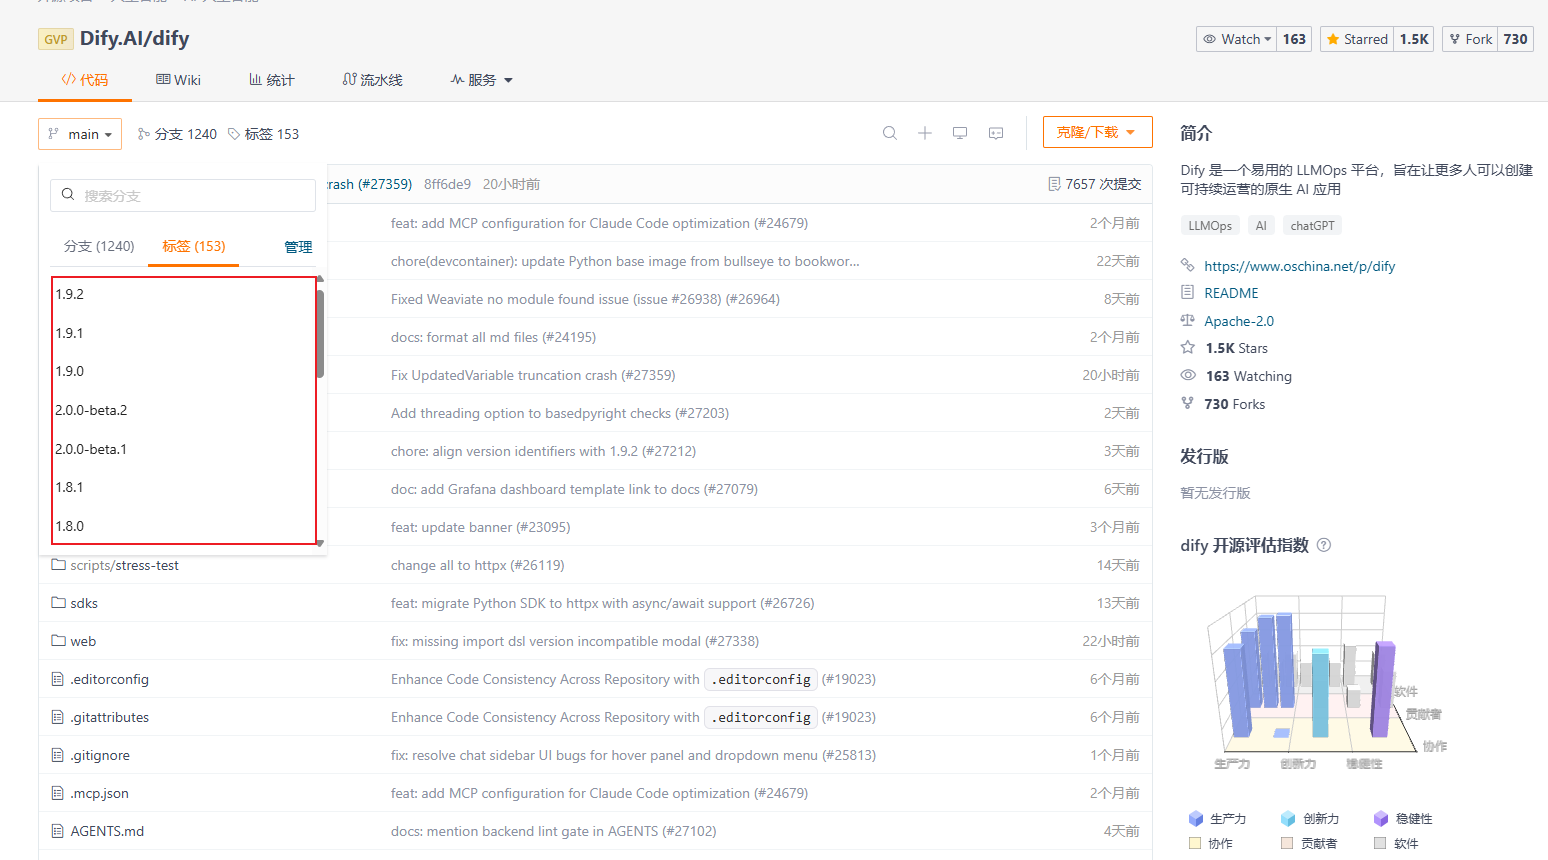Screen dimensions: 1548x860
Task: Click the commit history icon beside 7657 次提交
Action: [1054, 184]
